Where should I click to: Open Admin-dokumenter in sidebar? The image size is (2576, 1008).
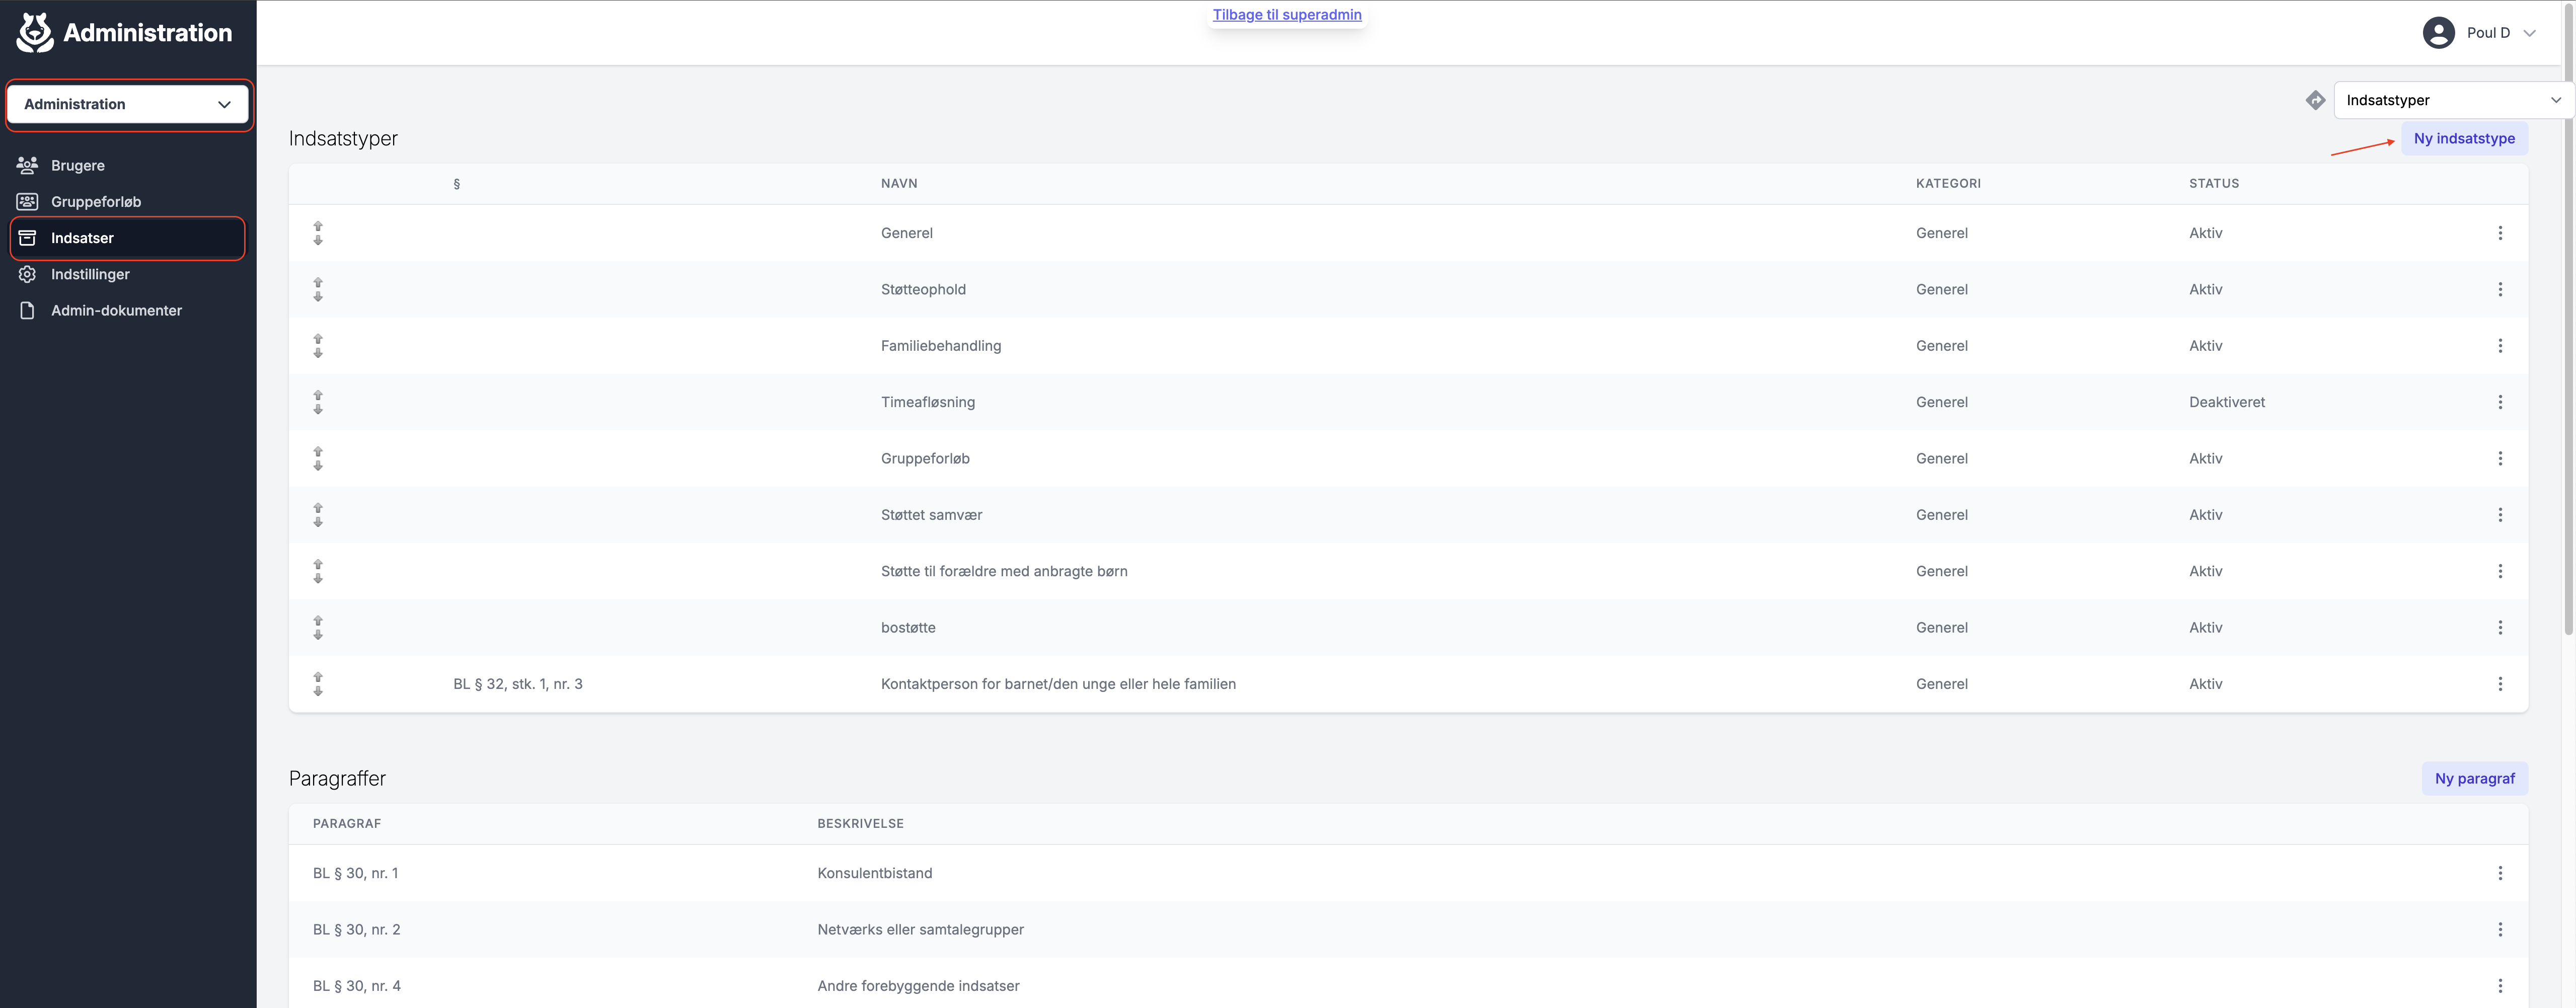[x=116, y=310]
